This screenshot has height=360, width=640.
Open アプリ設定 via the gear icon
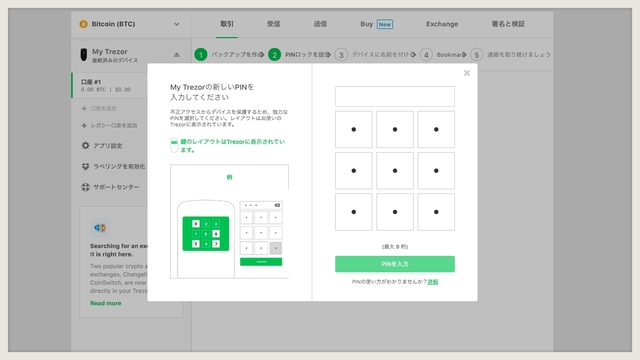pos(85,146)
